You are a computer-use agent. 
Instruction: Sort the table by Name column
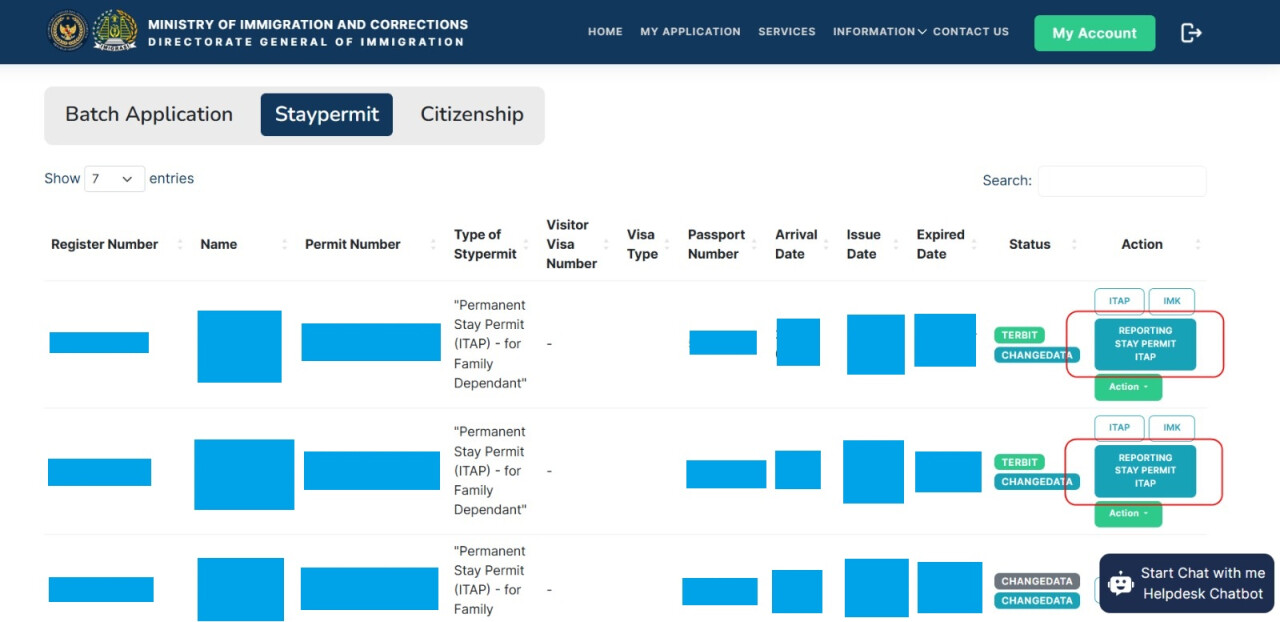(x=284, y=245)
